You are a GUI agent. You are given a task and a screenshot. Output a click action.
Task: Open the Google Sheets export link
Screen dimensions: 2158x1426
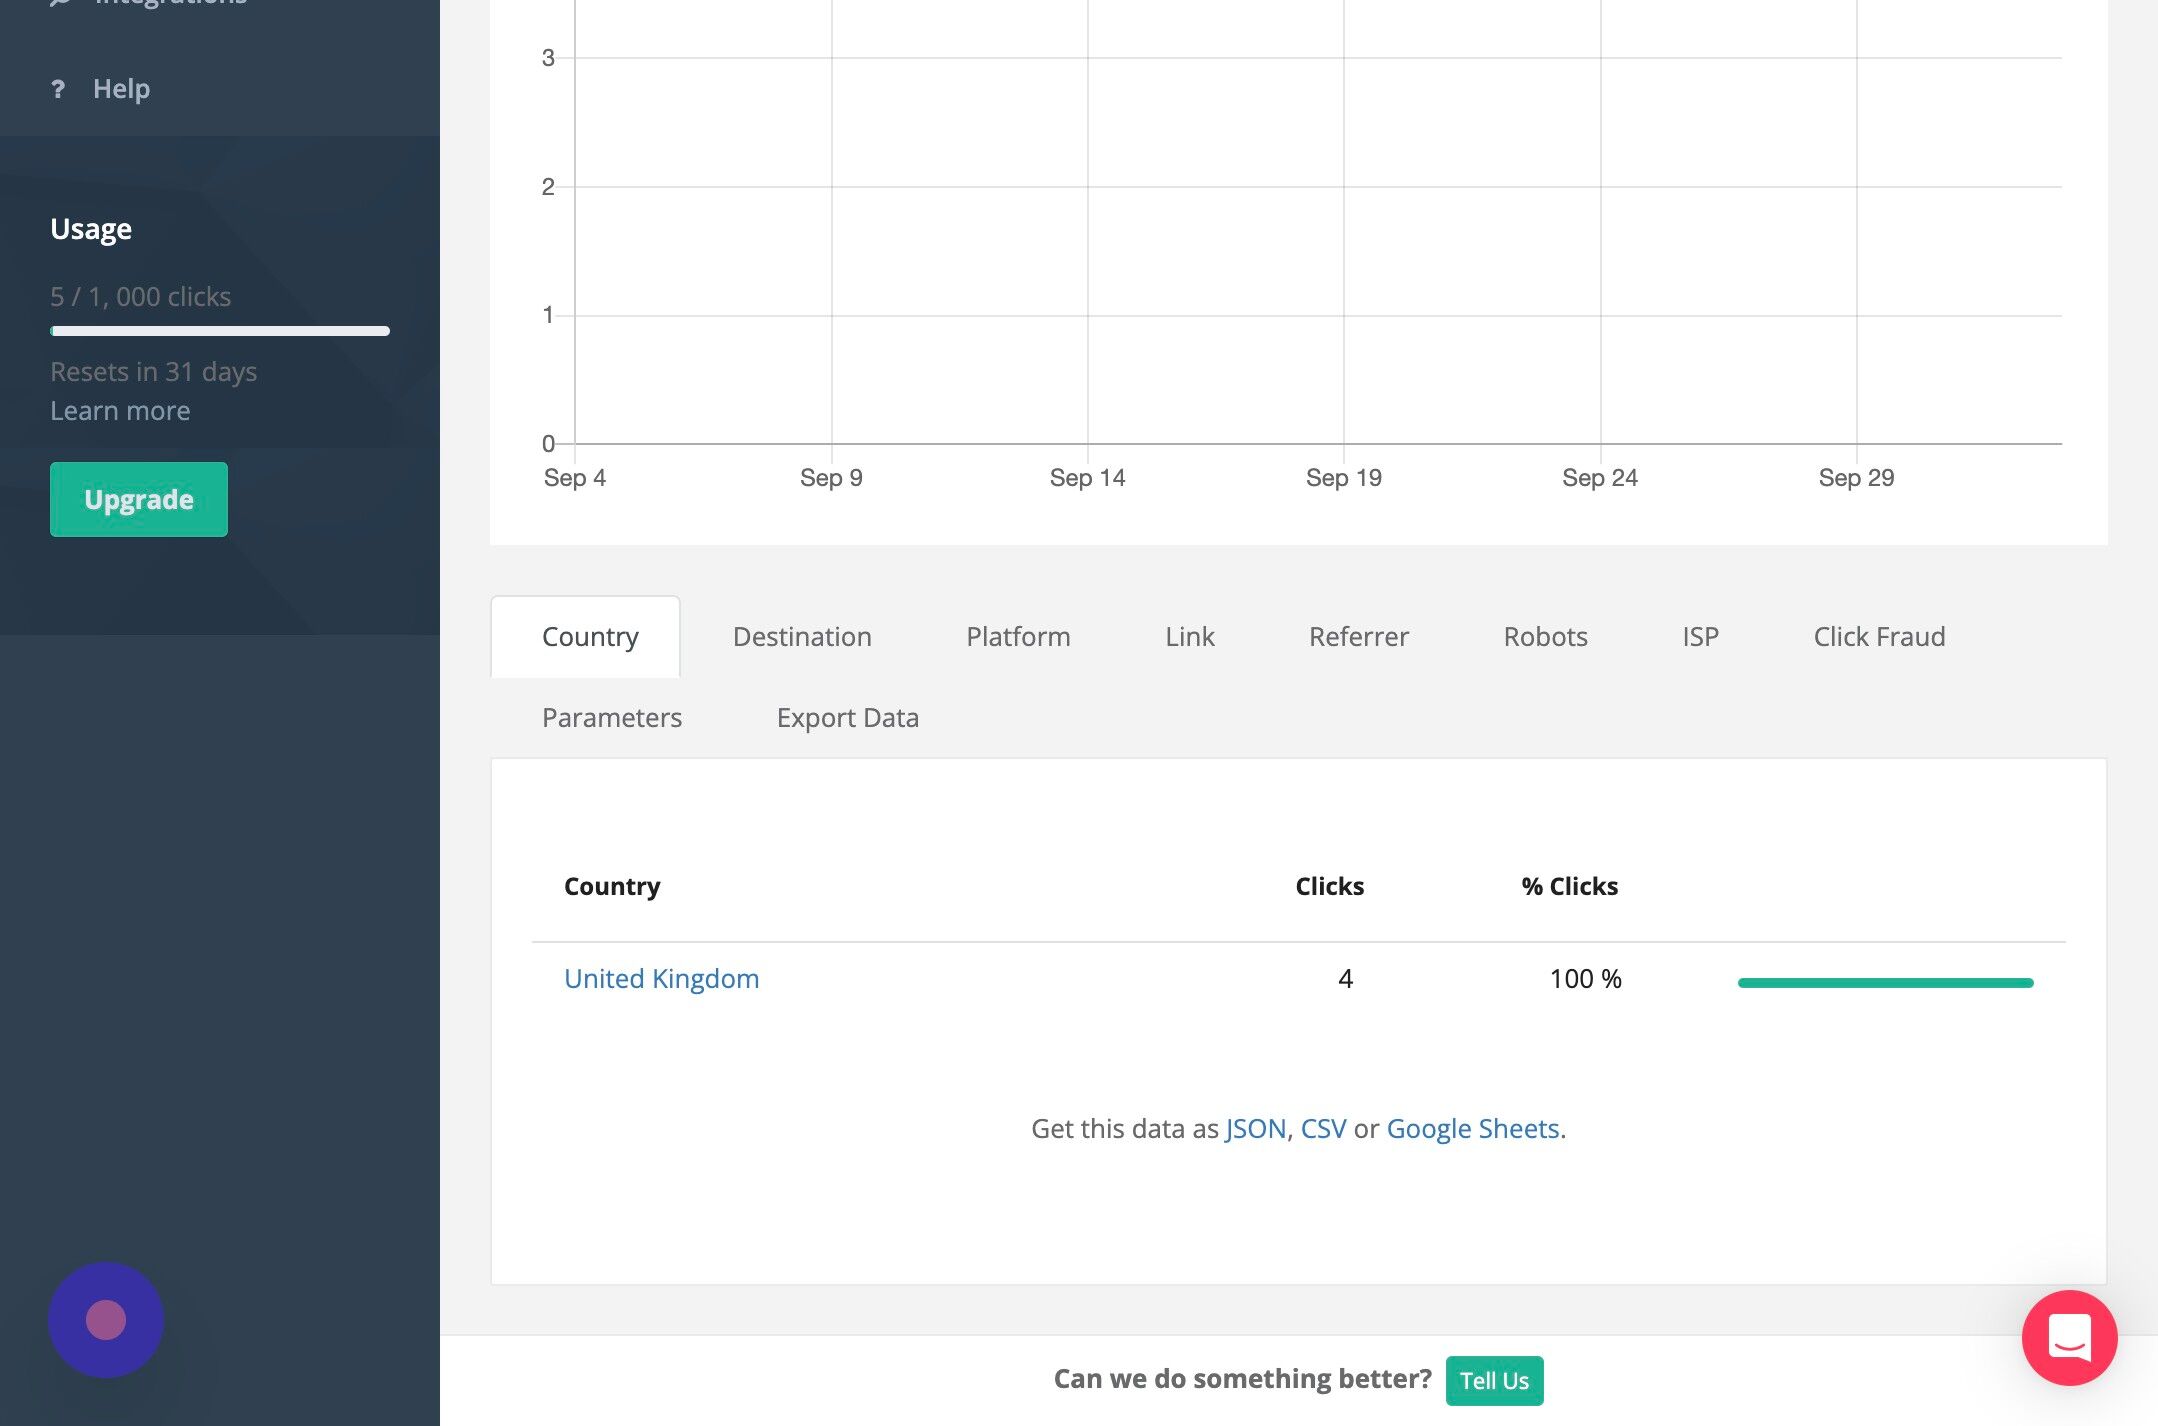pyautogui.click(x=1472, y=1128)
